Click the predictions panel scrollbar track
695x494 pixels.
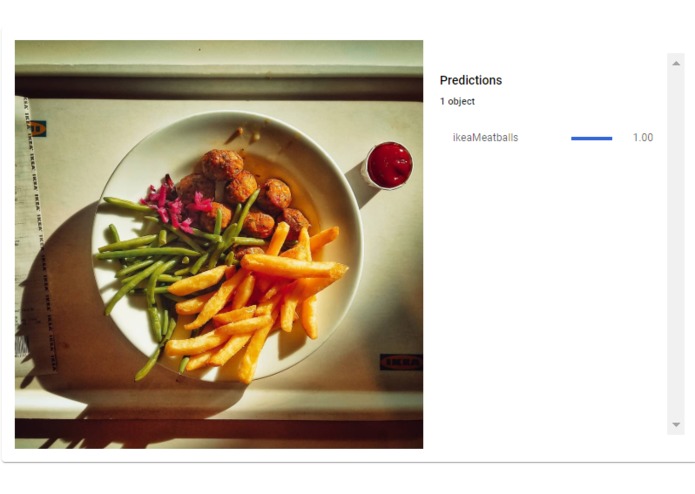(x=676, y=244)
